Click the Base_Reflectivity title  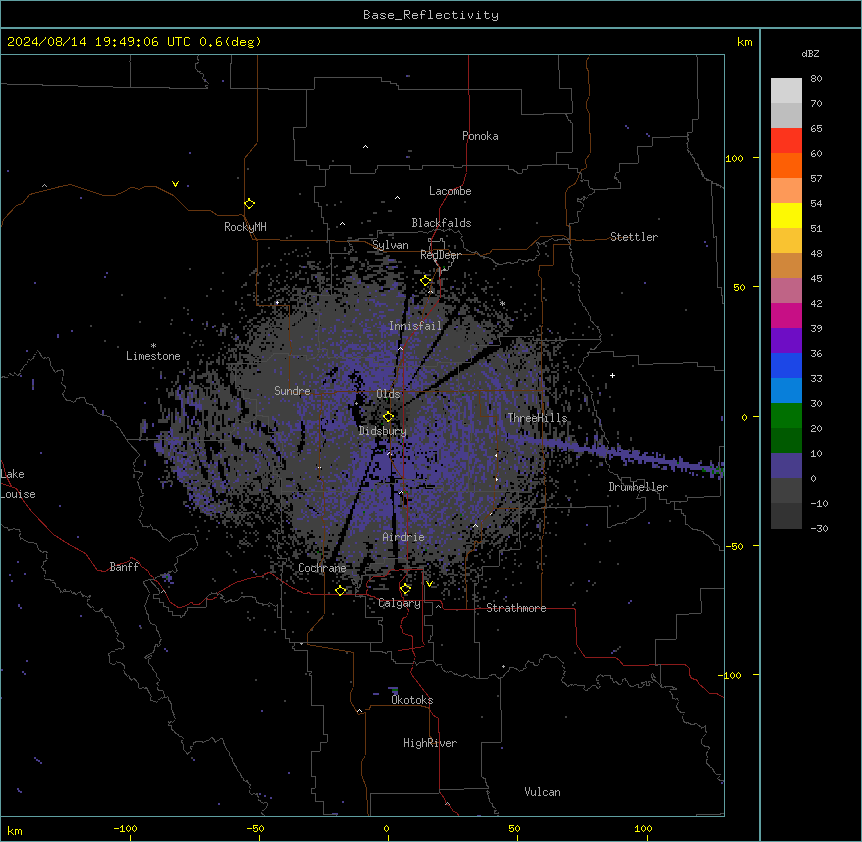pos(431,15)
